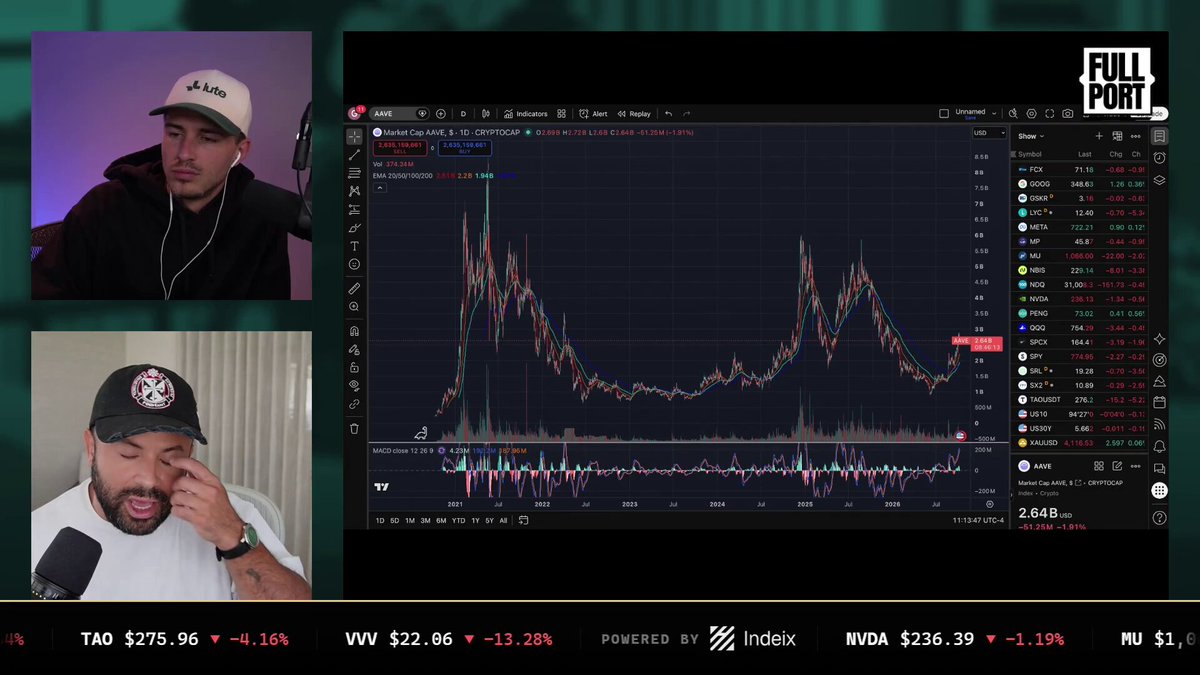Screen dimensions: 1200x675
Task: Show the All time range
Action: (503, 521)
